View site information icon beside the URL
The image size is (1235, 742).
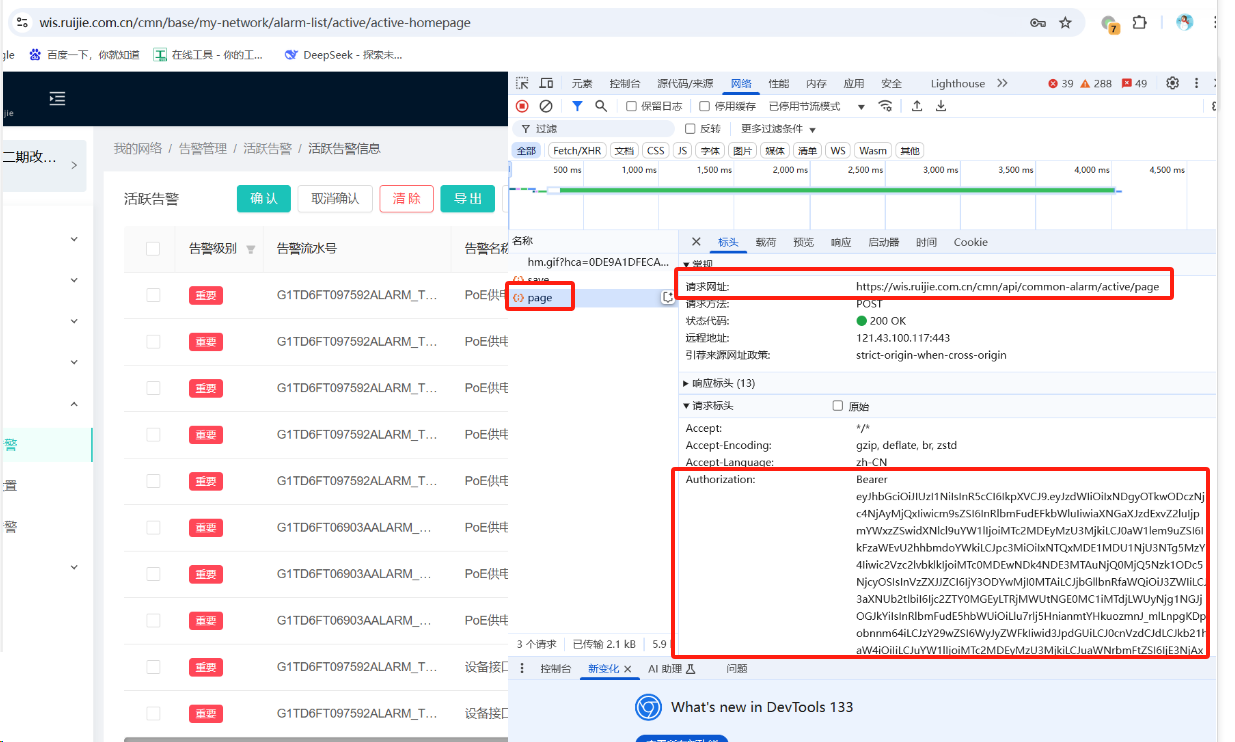coord(22,22)
